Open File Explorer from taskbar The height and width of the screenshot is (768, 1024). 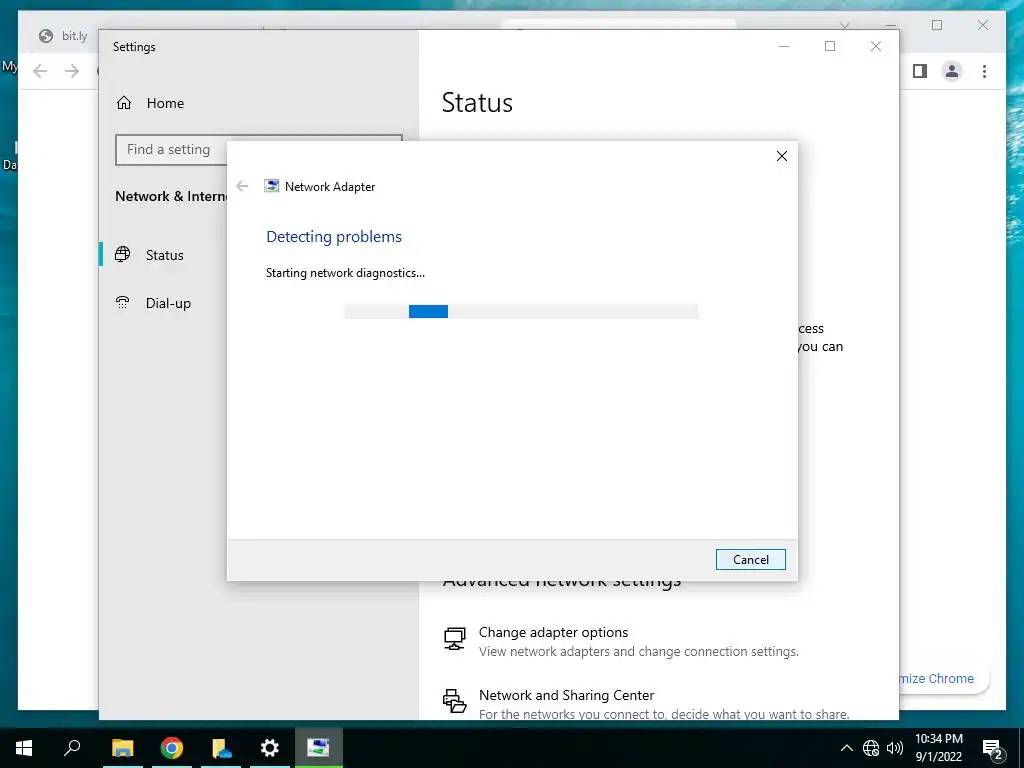122,748
